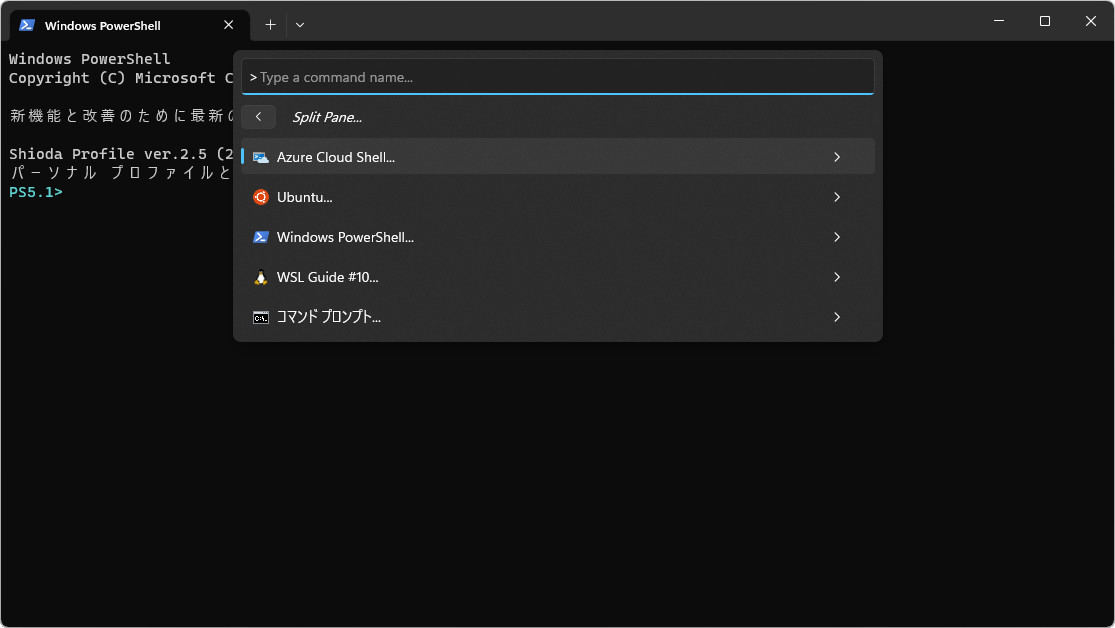Click the PS5.1> prompt in the terminal
Image resolution: width=1115 pixels, height=628 pixels.
click(36, 192)
